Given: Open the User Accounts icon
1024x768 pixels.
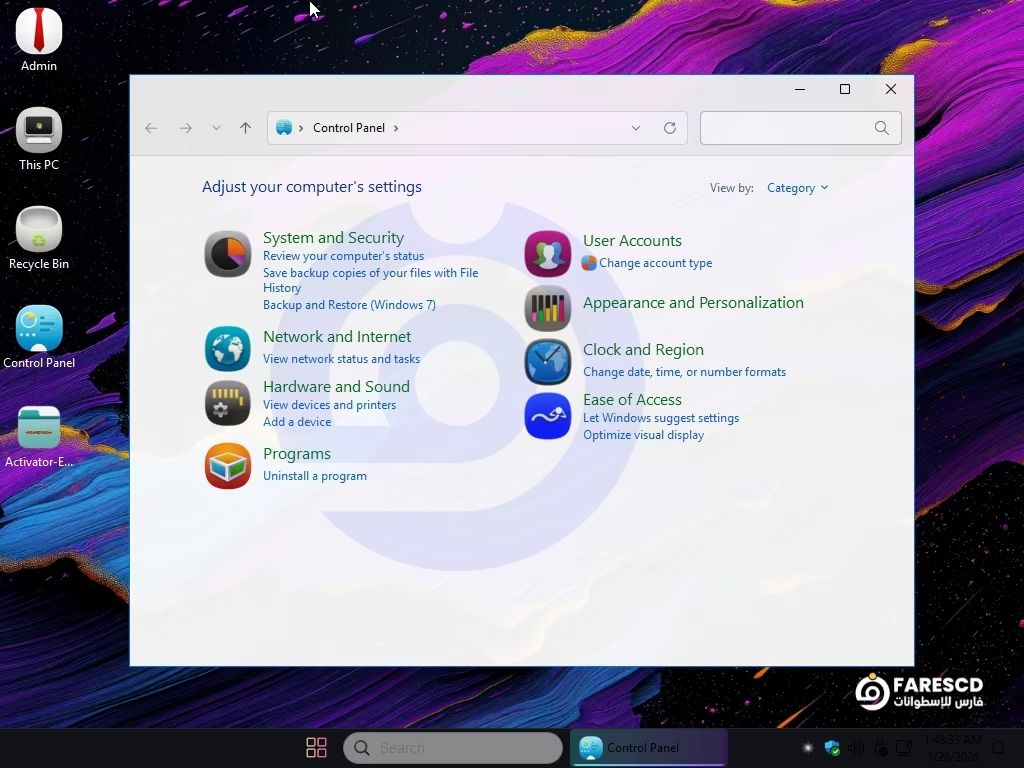Looking at the screenshot, I should pos(547,253).
